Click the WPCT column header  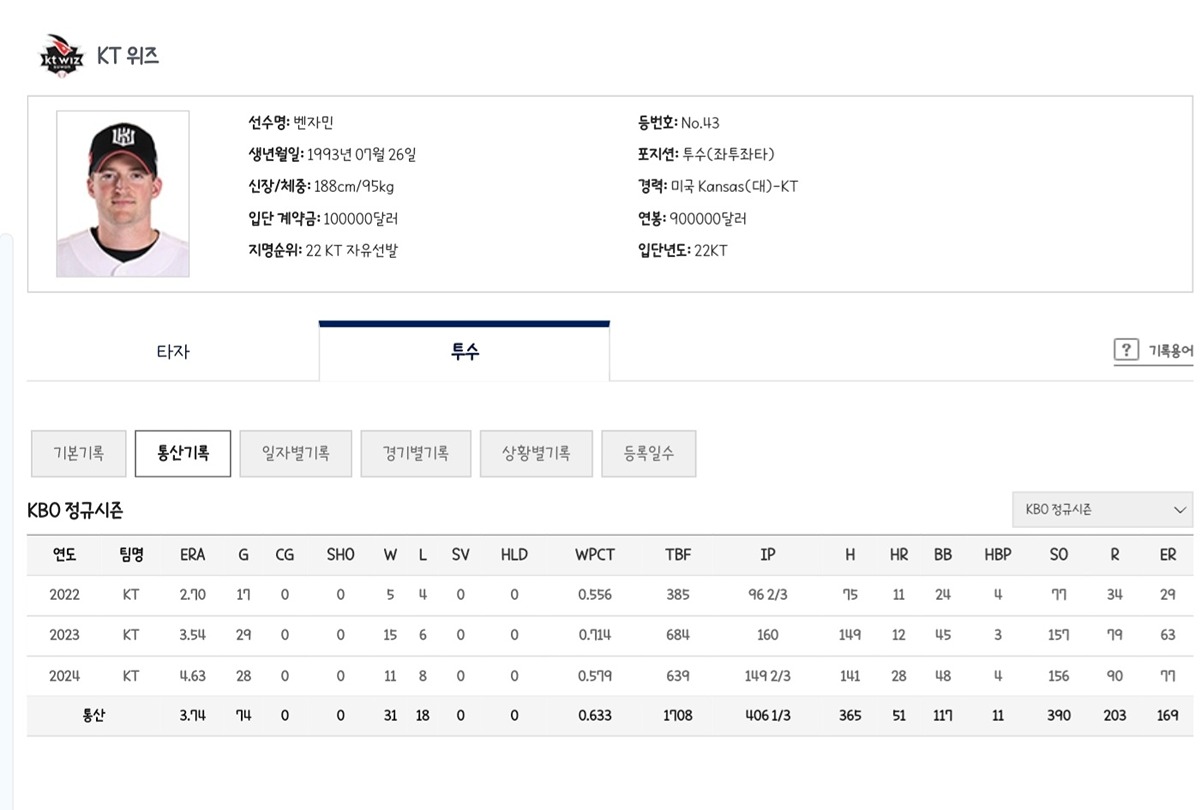pyautogui.click(x=595, y=555)
